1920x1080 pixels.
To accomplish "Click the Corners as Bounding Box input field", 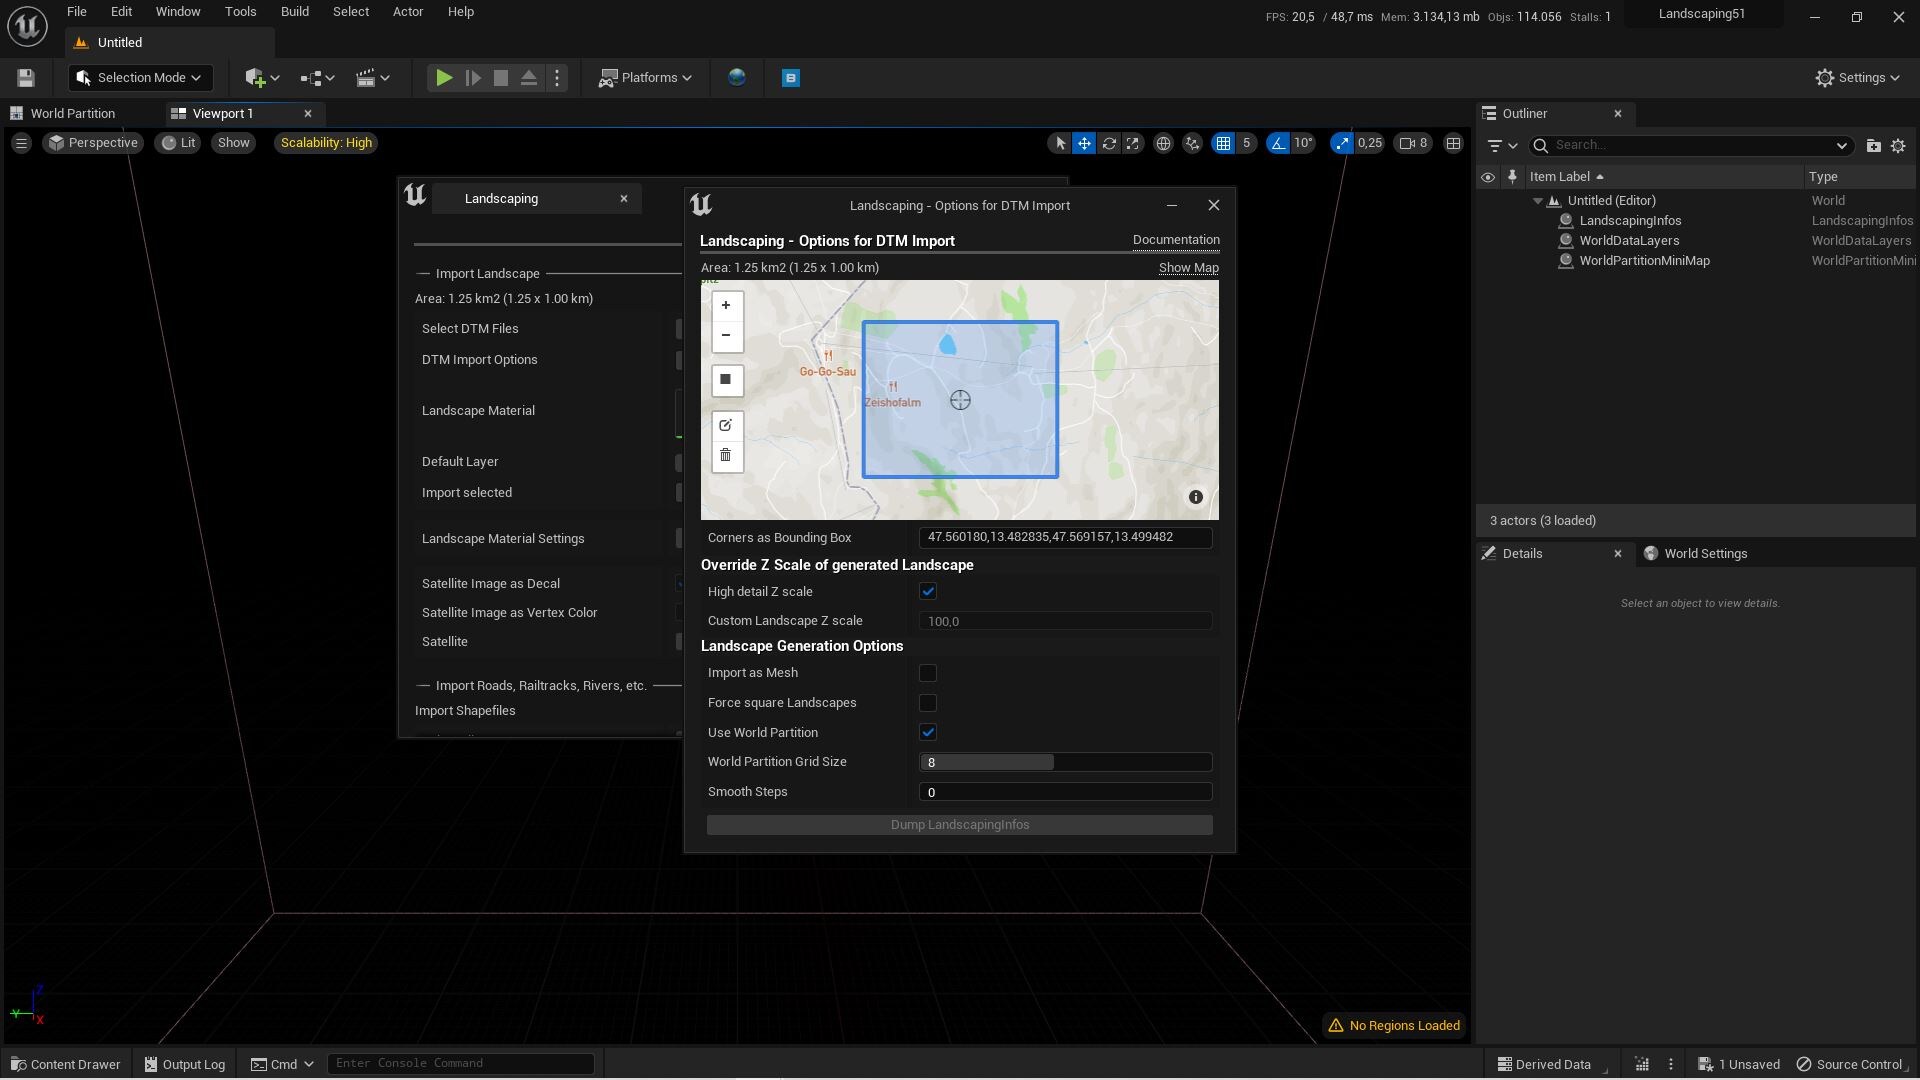I will click(1065, 537).
